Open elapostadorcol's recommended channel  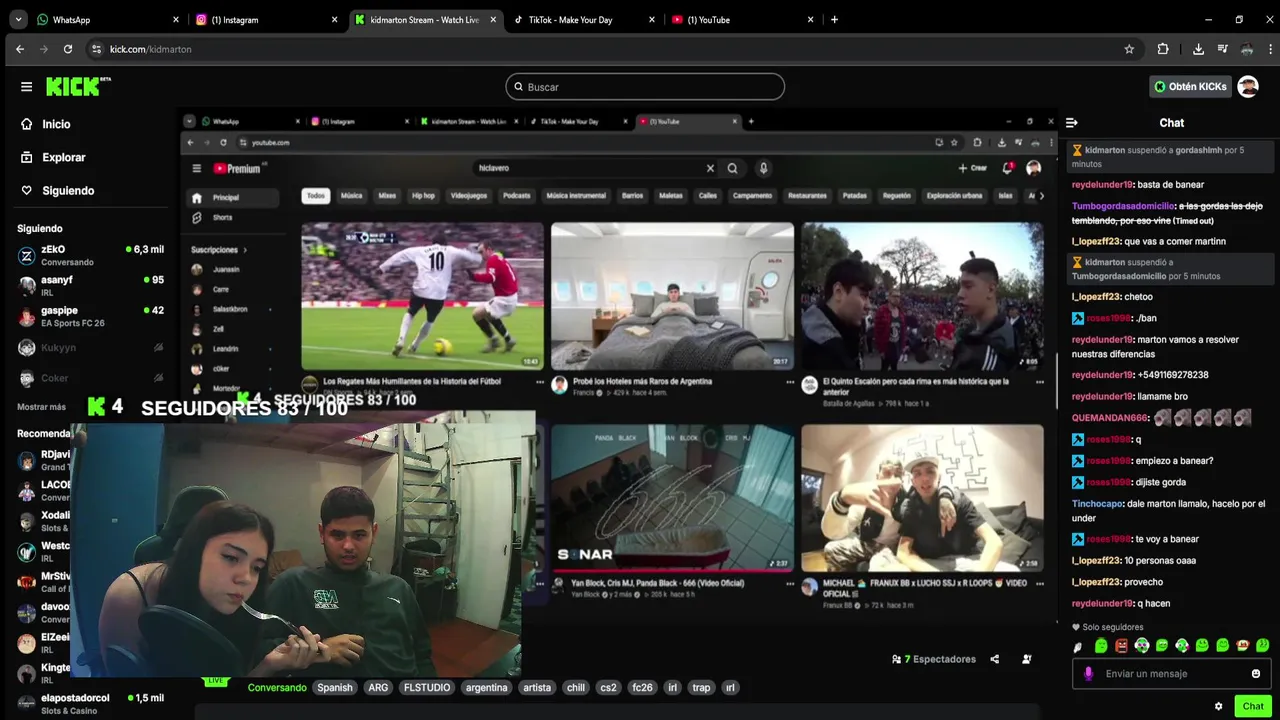point(90,704)
